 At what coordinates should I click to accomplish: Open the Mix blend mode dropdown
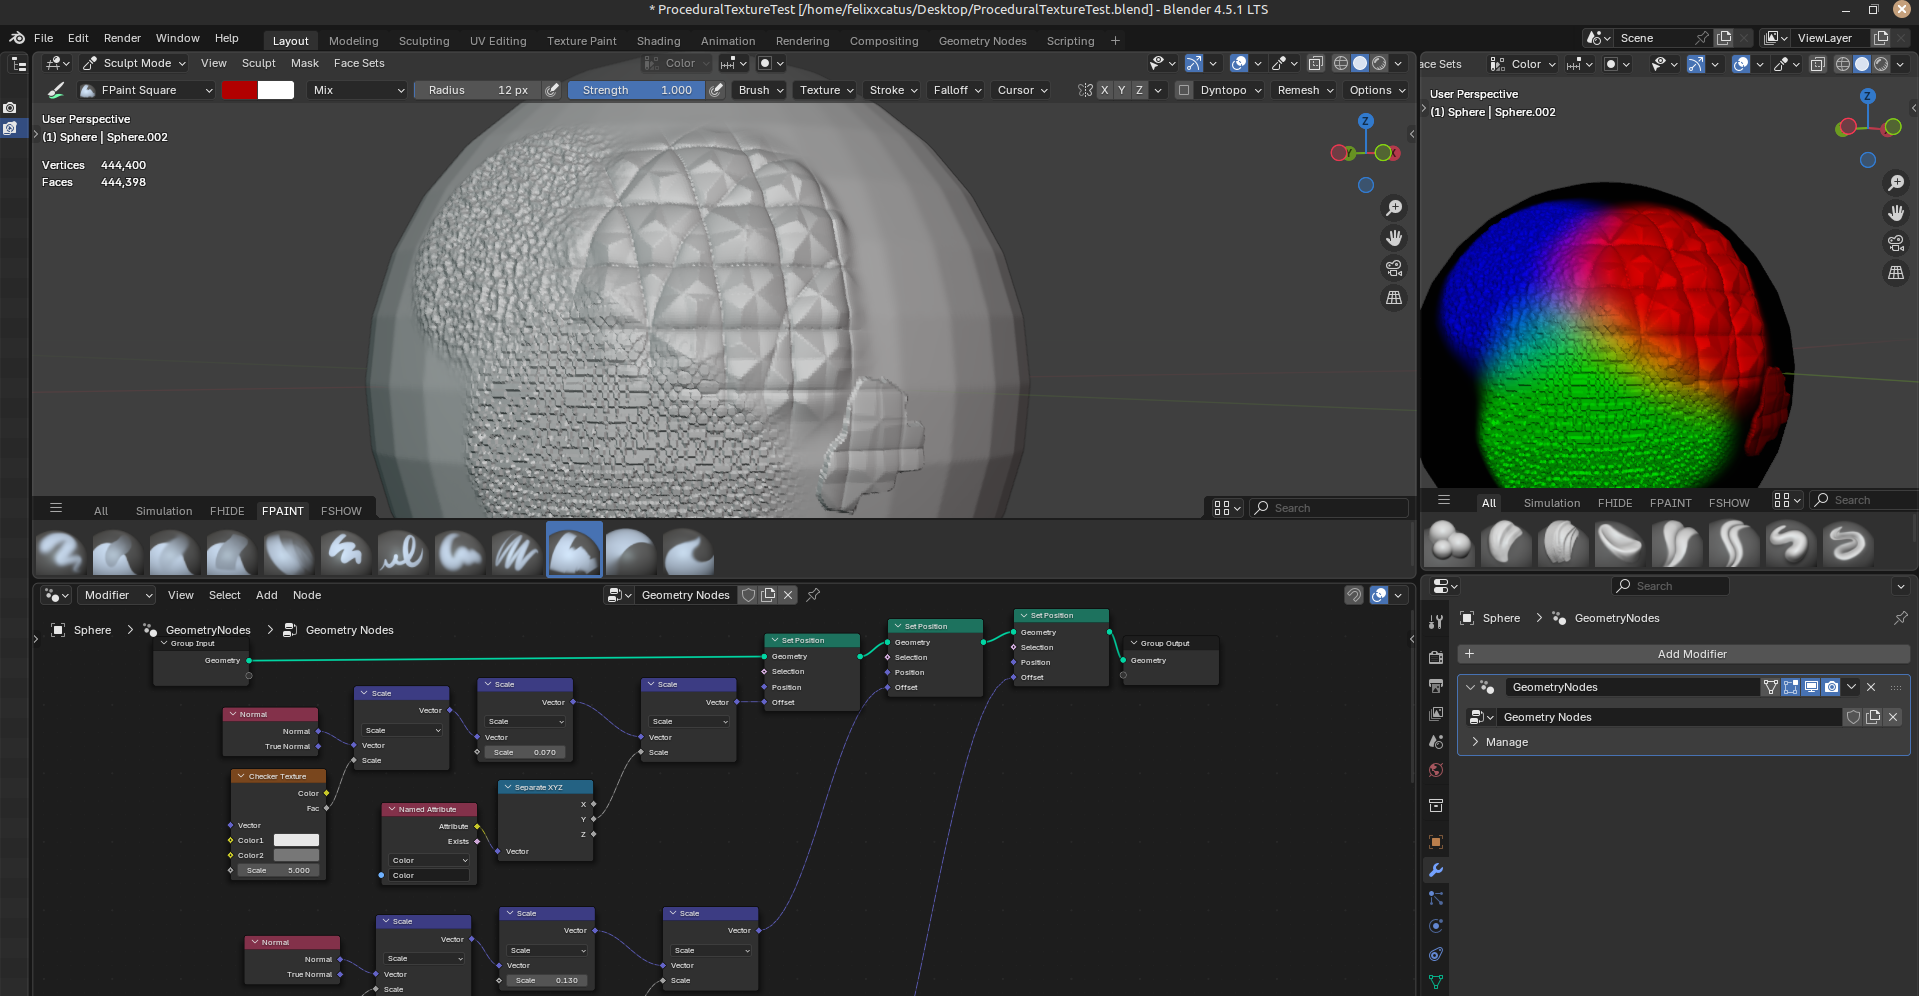(x=358, y=90)
